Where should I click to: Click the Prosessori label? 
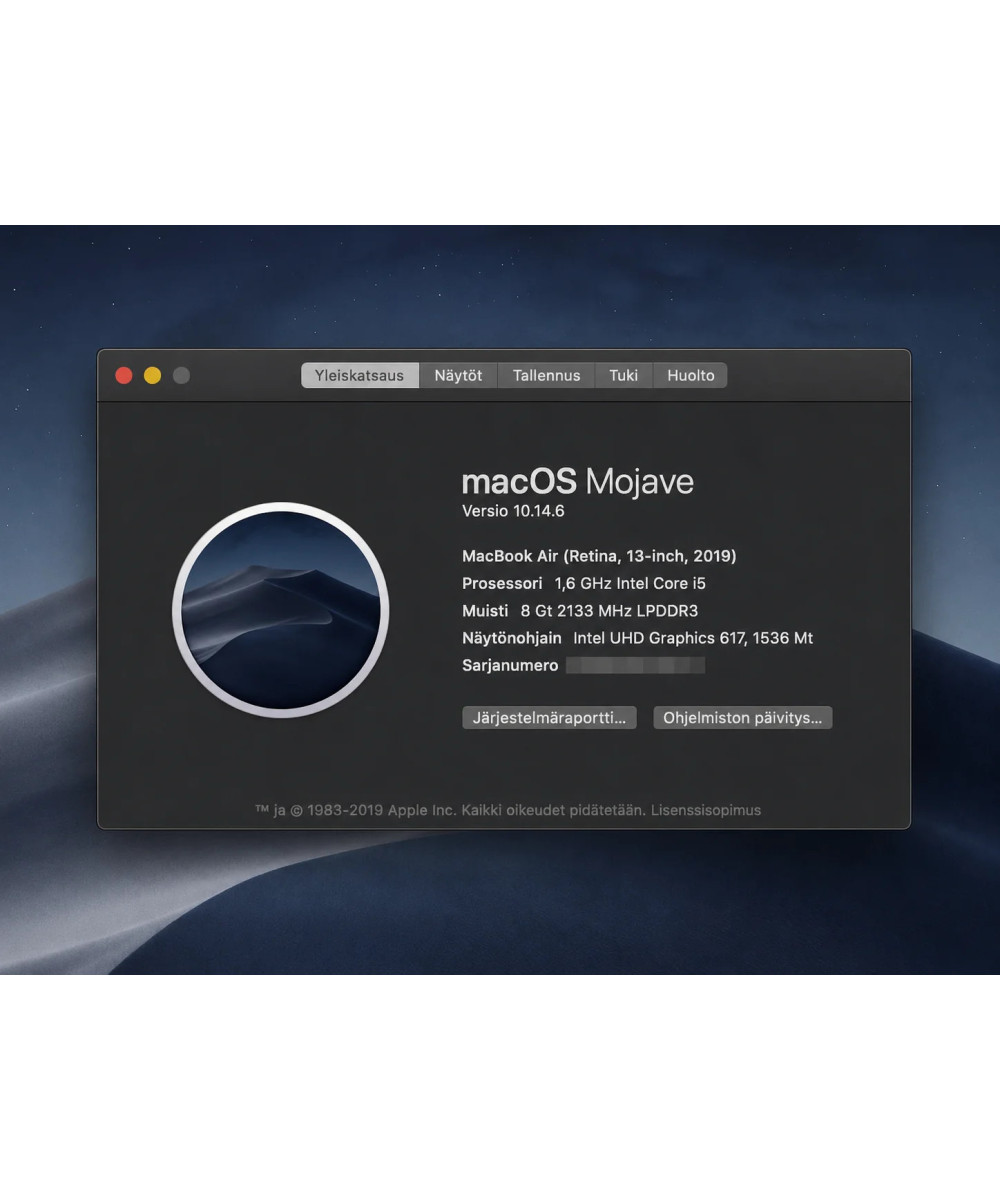(502, 584)
